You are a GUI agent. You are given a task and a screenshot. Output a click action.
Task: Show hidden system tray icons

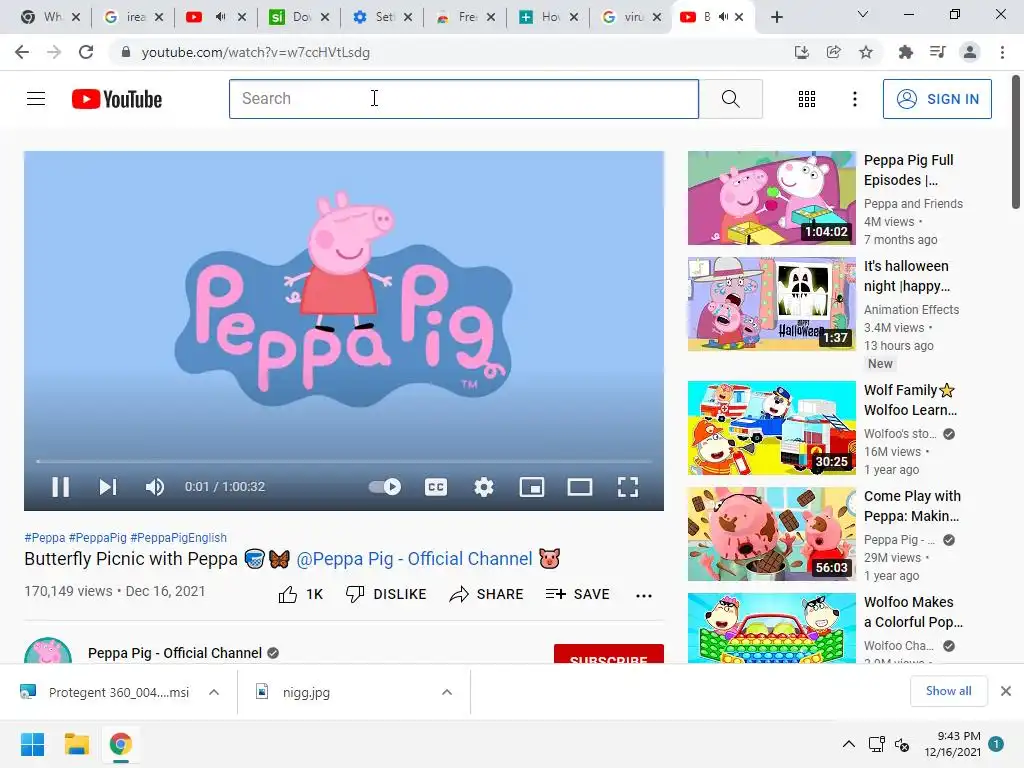[x=848, y=744]
